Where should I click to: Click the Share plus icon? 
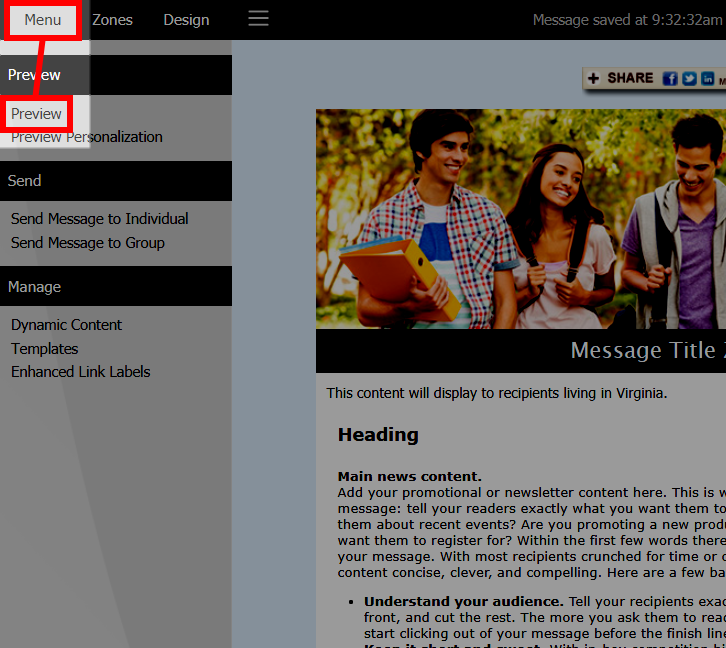tap(594, 78)
